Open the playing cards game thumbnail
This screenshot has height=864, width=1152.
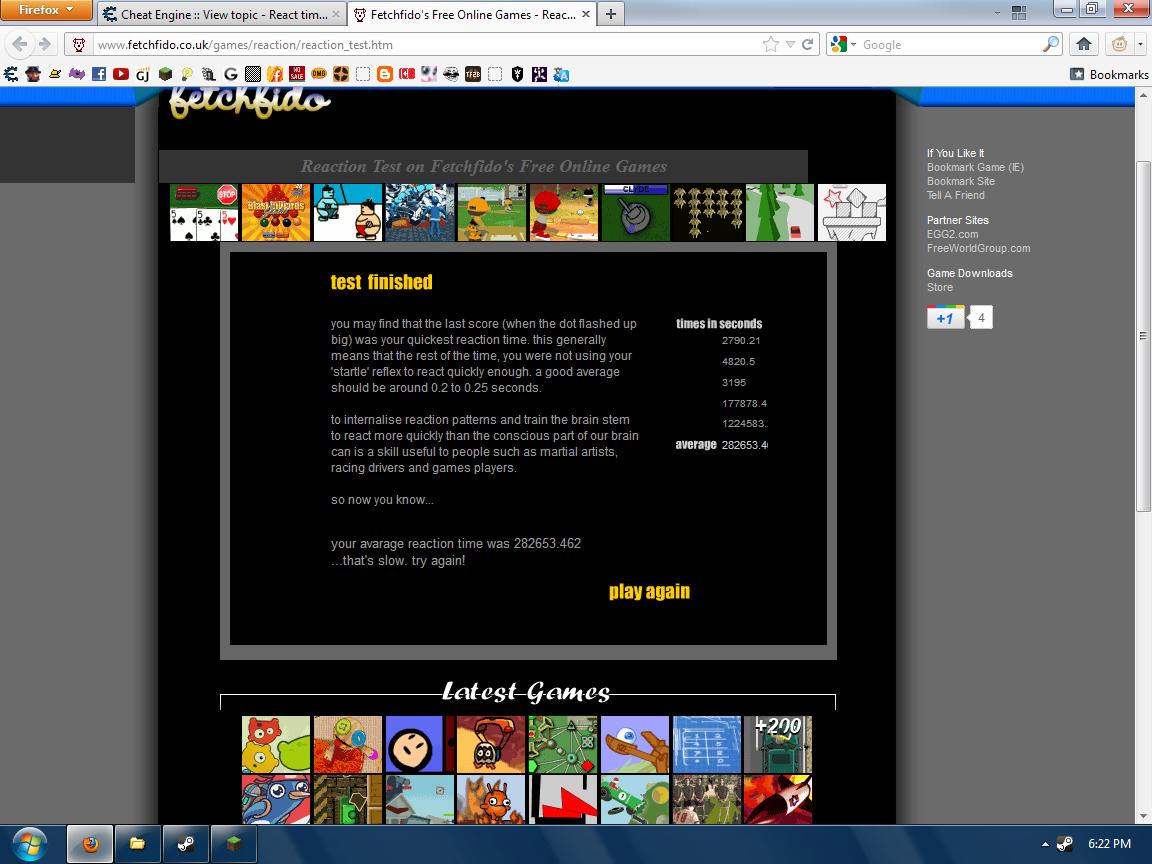[204, 212]
